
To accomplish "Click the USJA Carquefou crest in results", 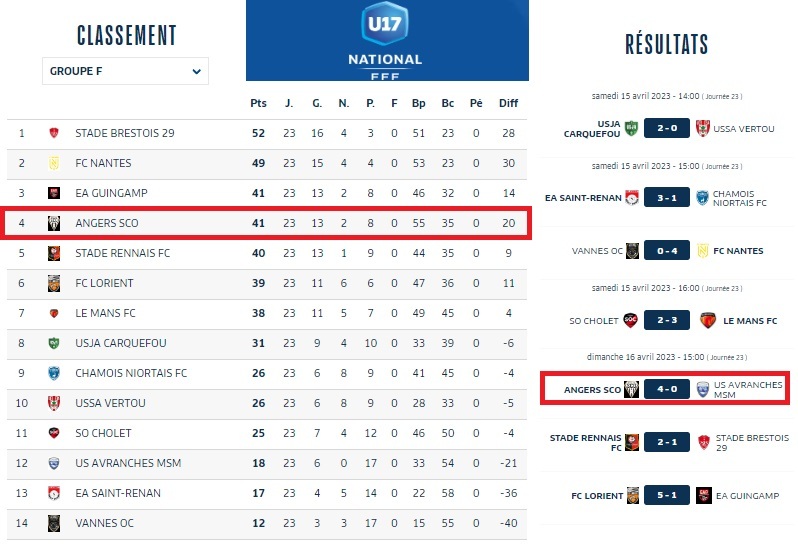I will point(631,128).
